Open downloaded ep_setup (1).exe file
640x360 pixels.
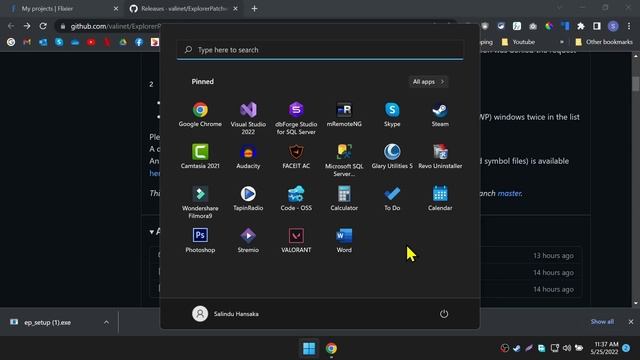[x=48, y=322]
